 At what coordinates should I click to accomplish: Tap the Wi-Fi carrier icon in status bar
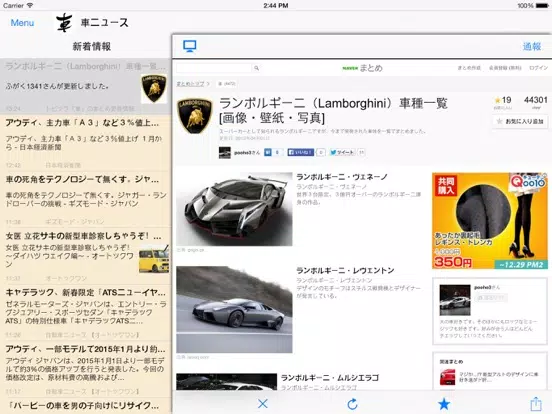click(x=30, y=5)
